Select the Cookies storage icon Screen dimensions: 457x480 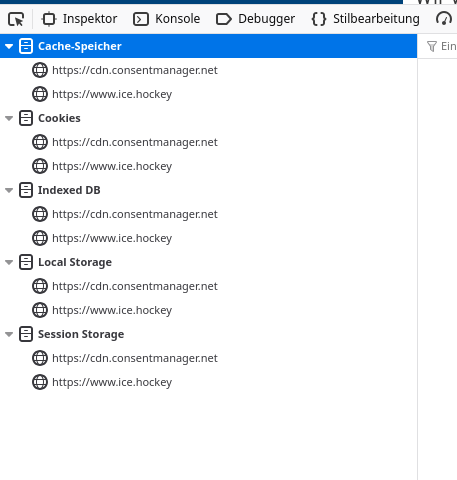click(x=26, y=118)
